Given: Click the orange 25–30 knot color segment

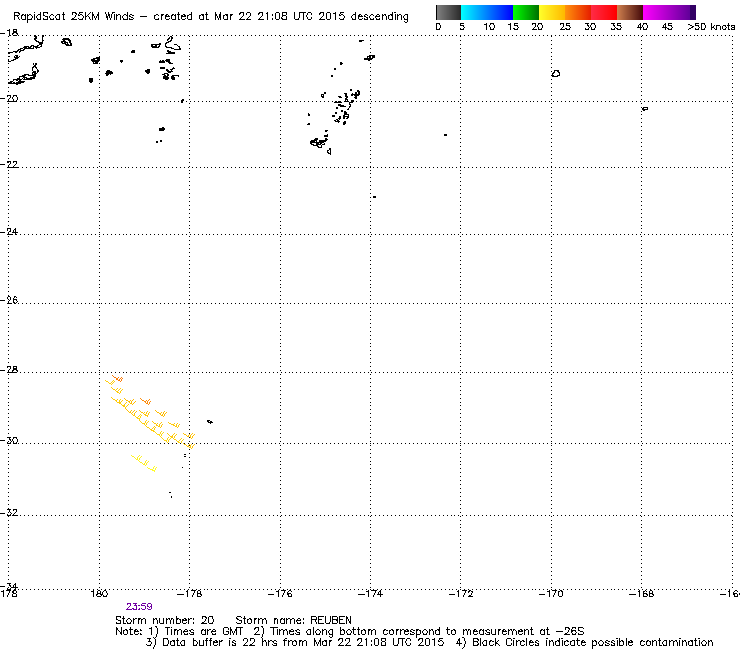Looking at the screenshot, I should point(578,12).
